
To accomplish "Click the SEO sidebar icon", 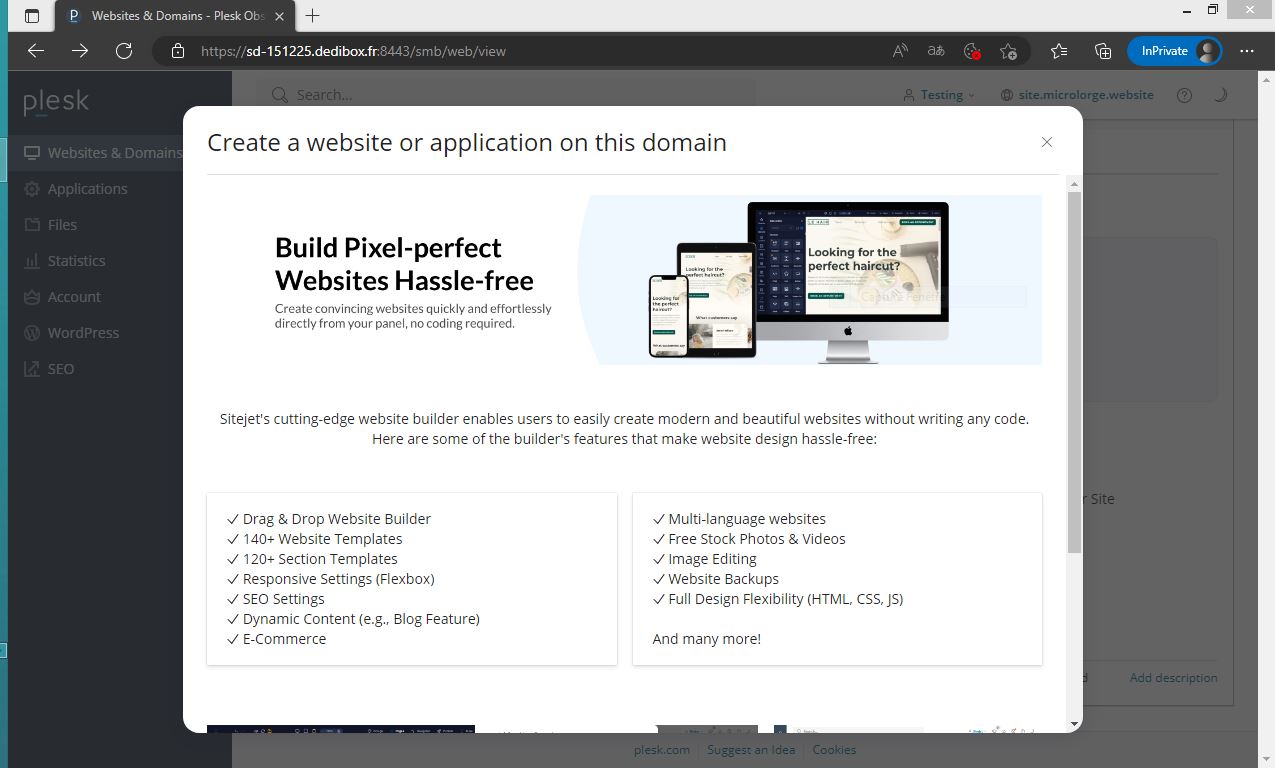I will pos(32,369).
